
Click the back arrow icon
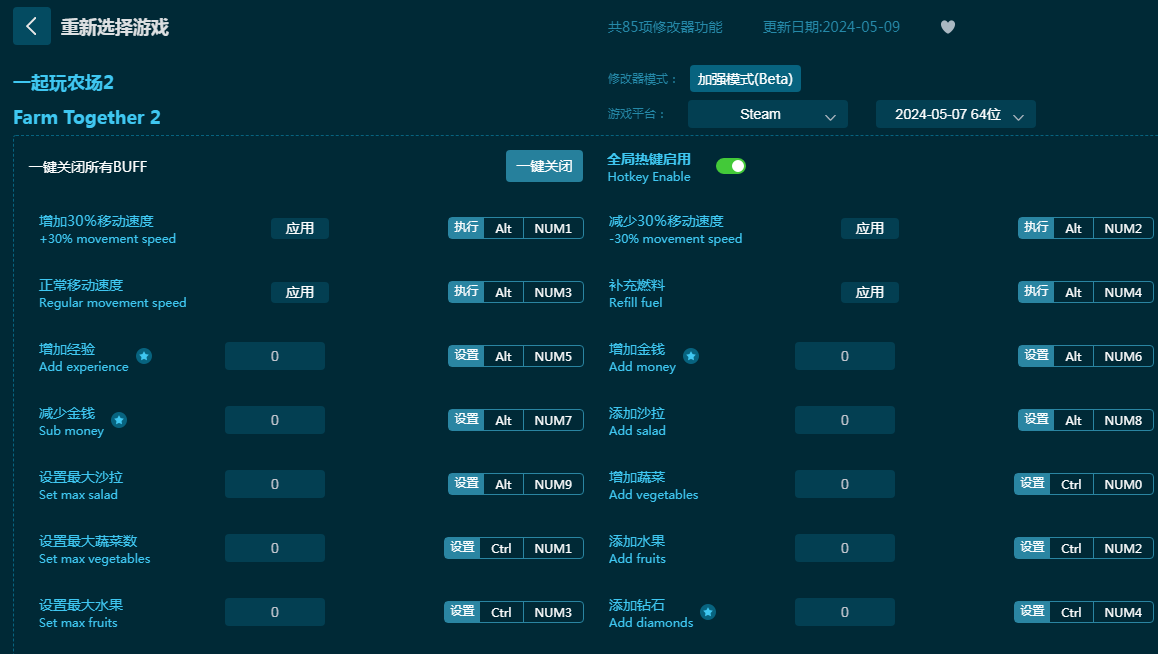pyautogui.click(x=32, y=27)
